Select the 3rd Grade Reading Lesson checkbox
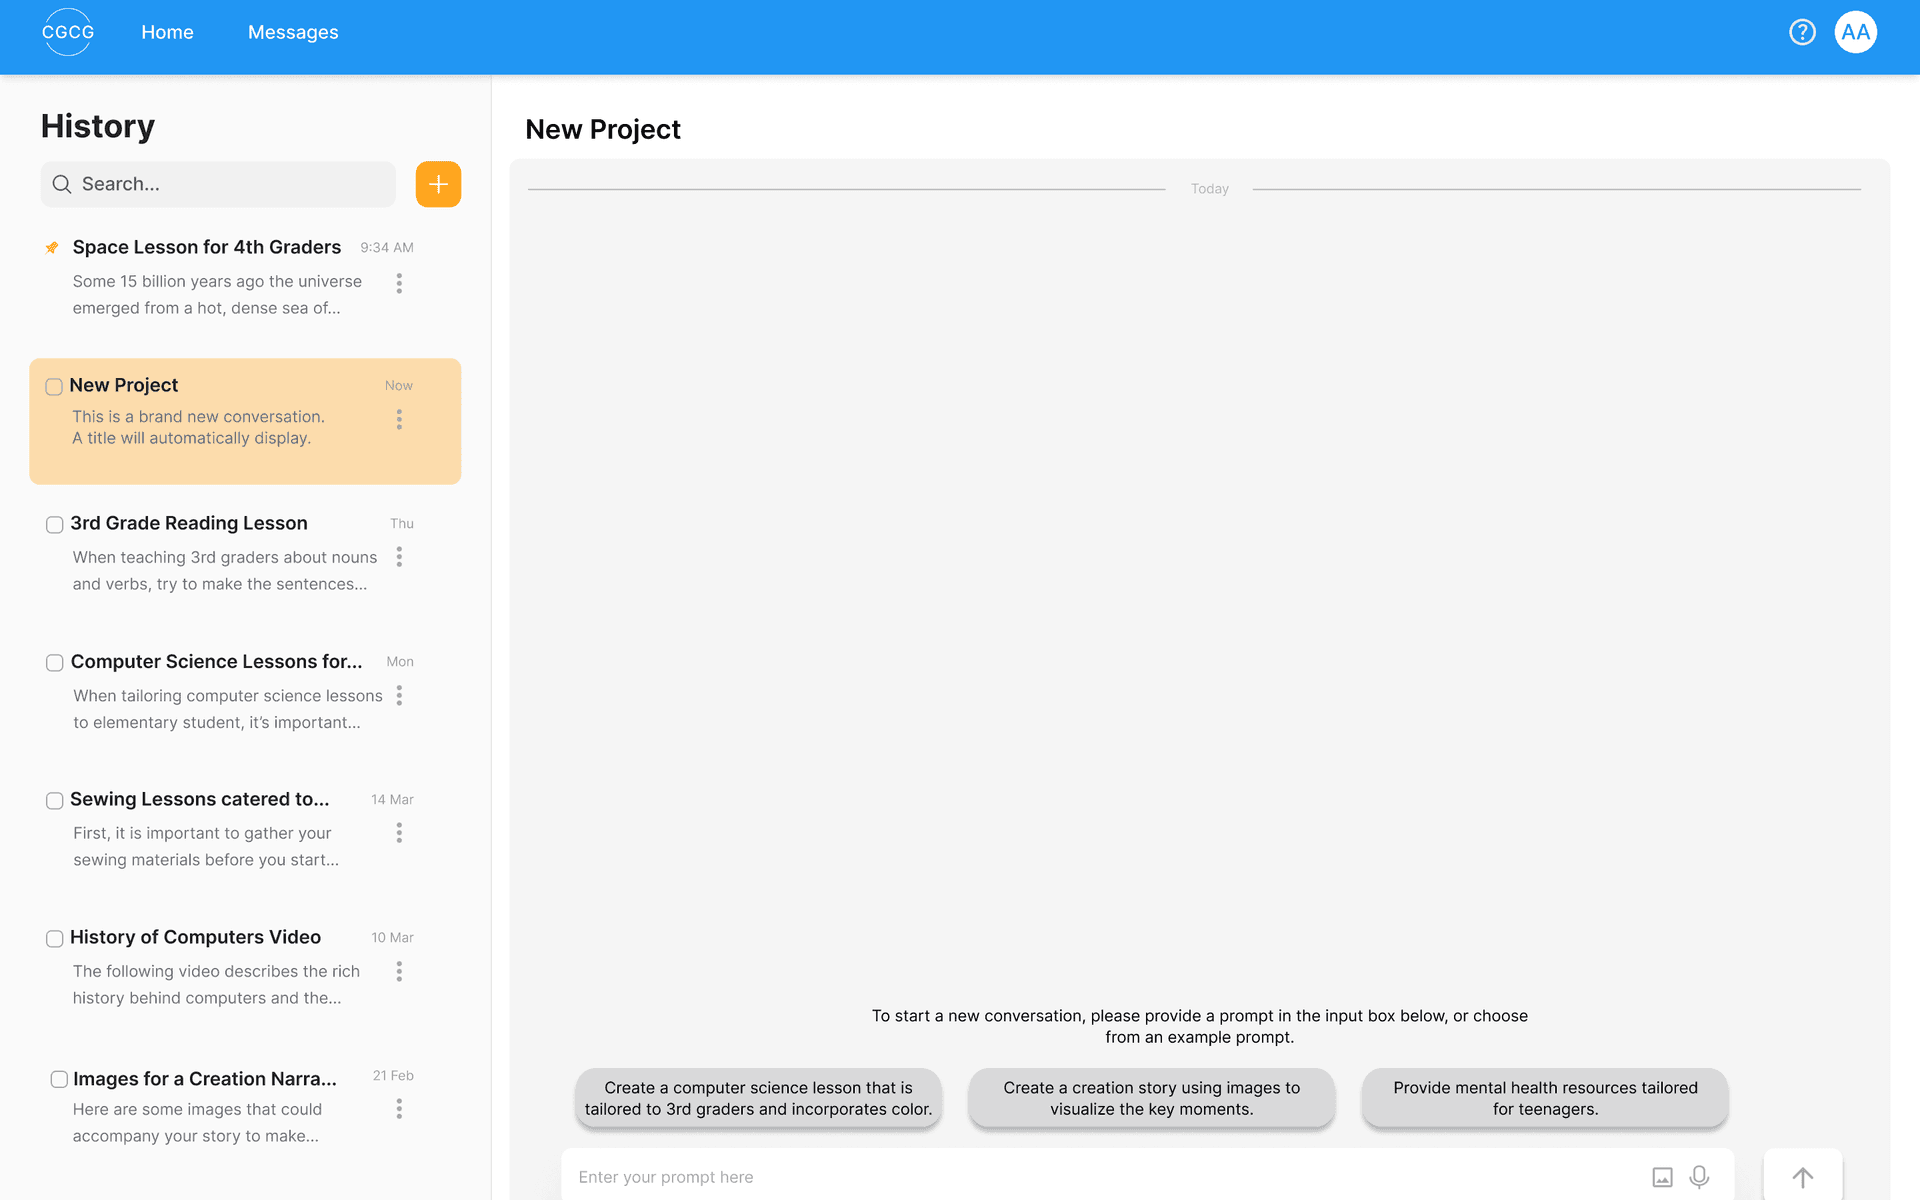 [55, 524]
